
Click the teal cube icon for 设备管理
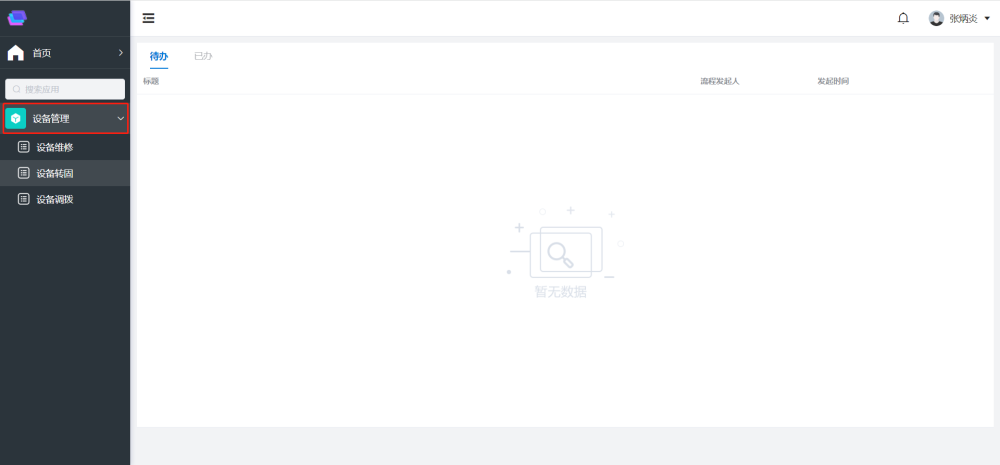(x=16, y=119)
